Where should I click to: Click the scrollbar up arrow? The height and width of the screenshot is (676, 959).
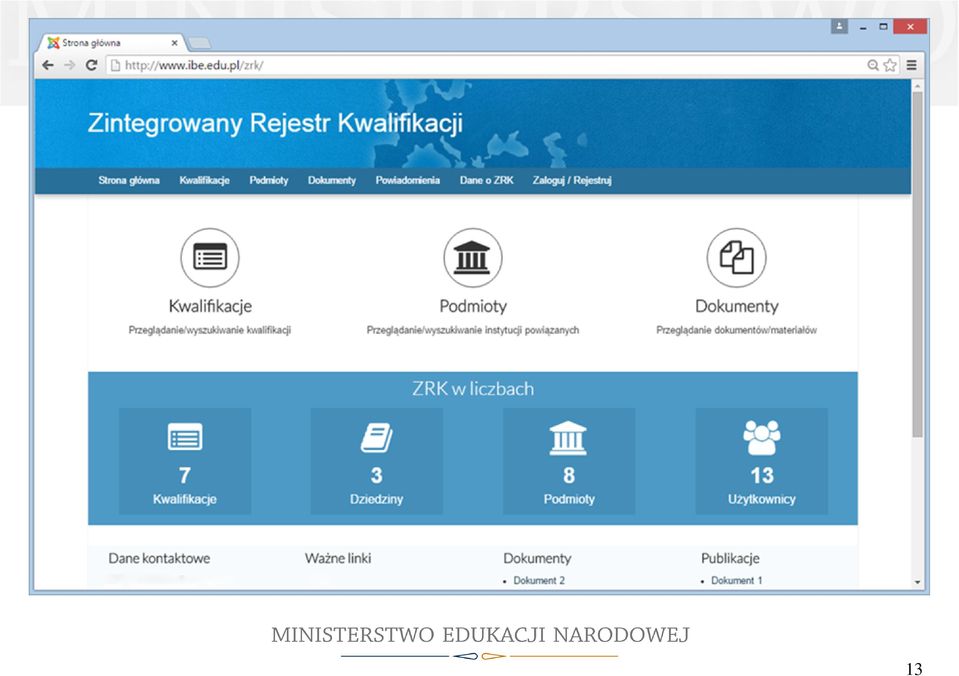pyautogui.click(x=917, y=87)
